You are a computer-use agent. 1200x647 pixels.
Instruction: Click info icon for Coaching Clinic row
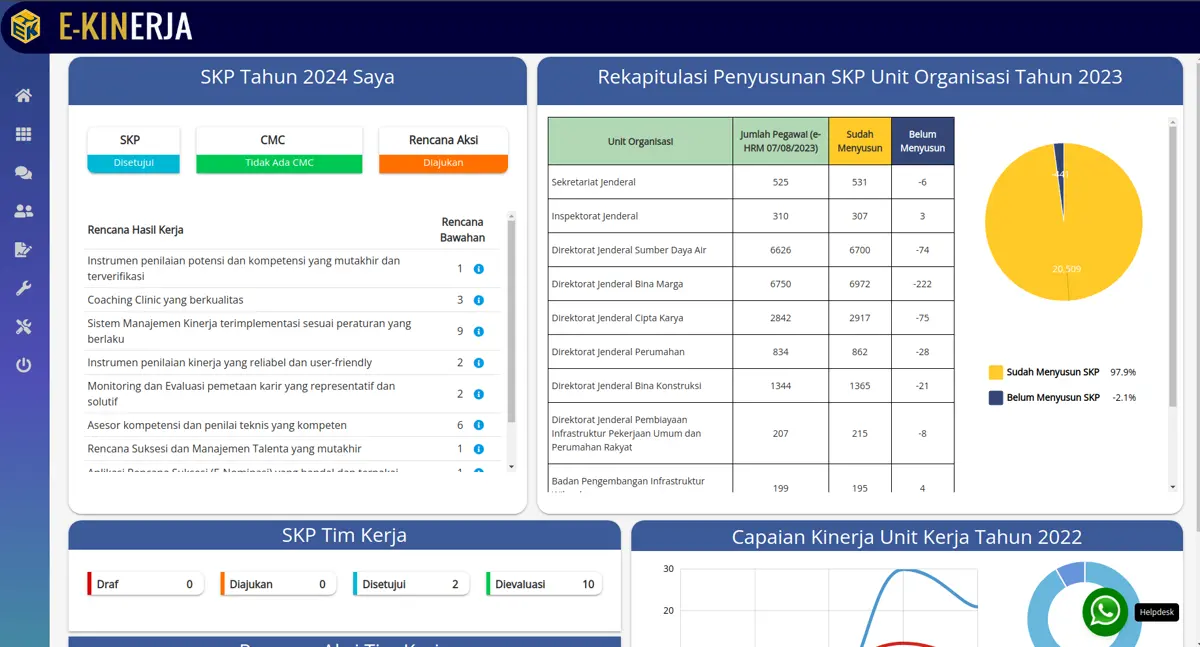478,300
